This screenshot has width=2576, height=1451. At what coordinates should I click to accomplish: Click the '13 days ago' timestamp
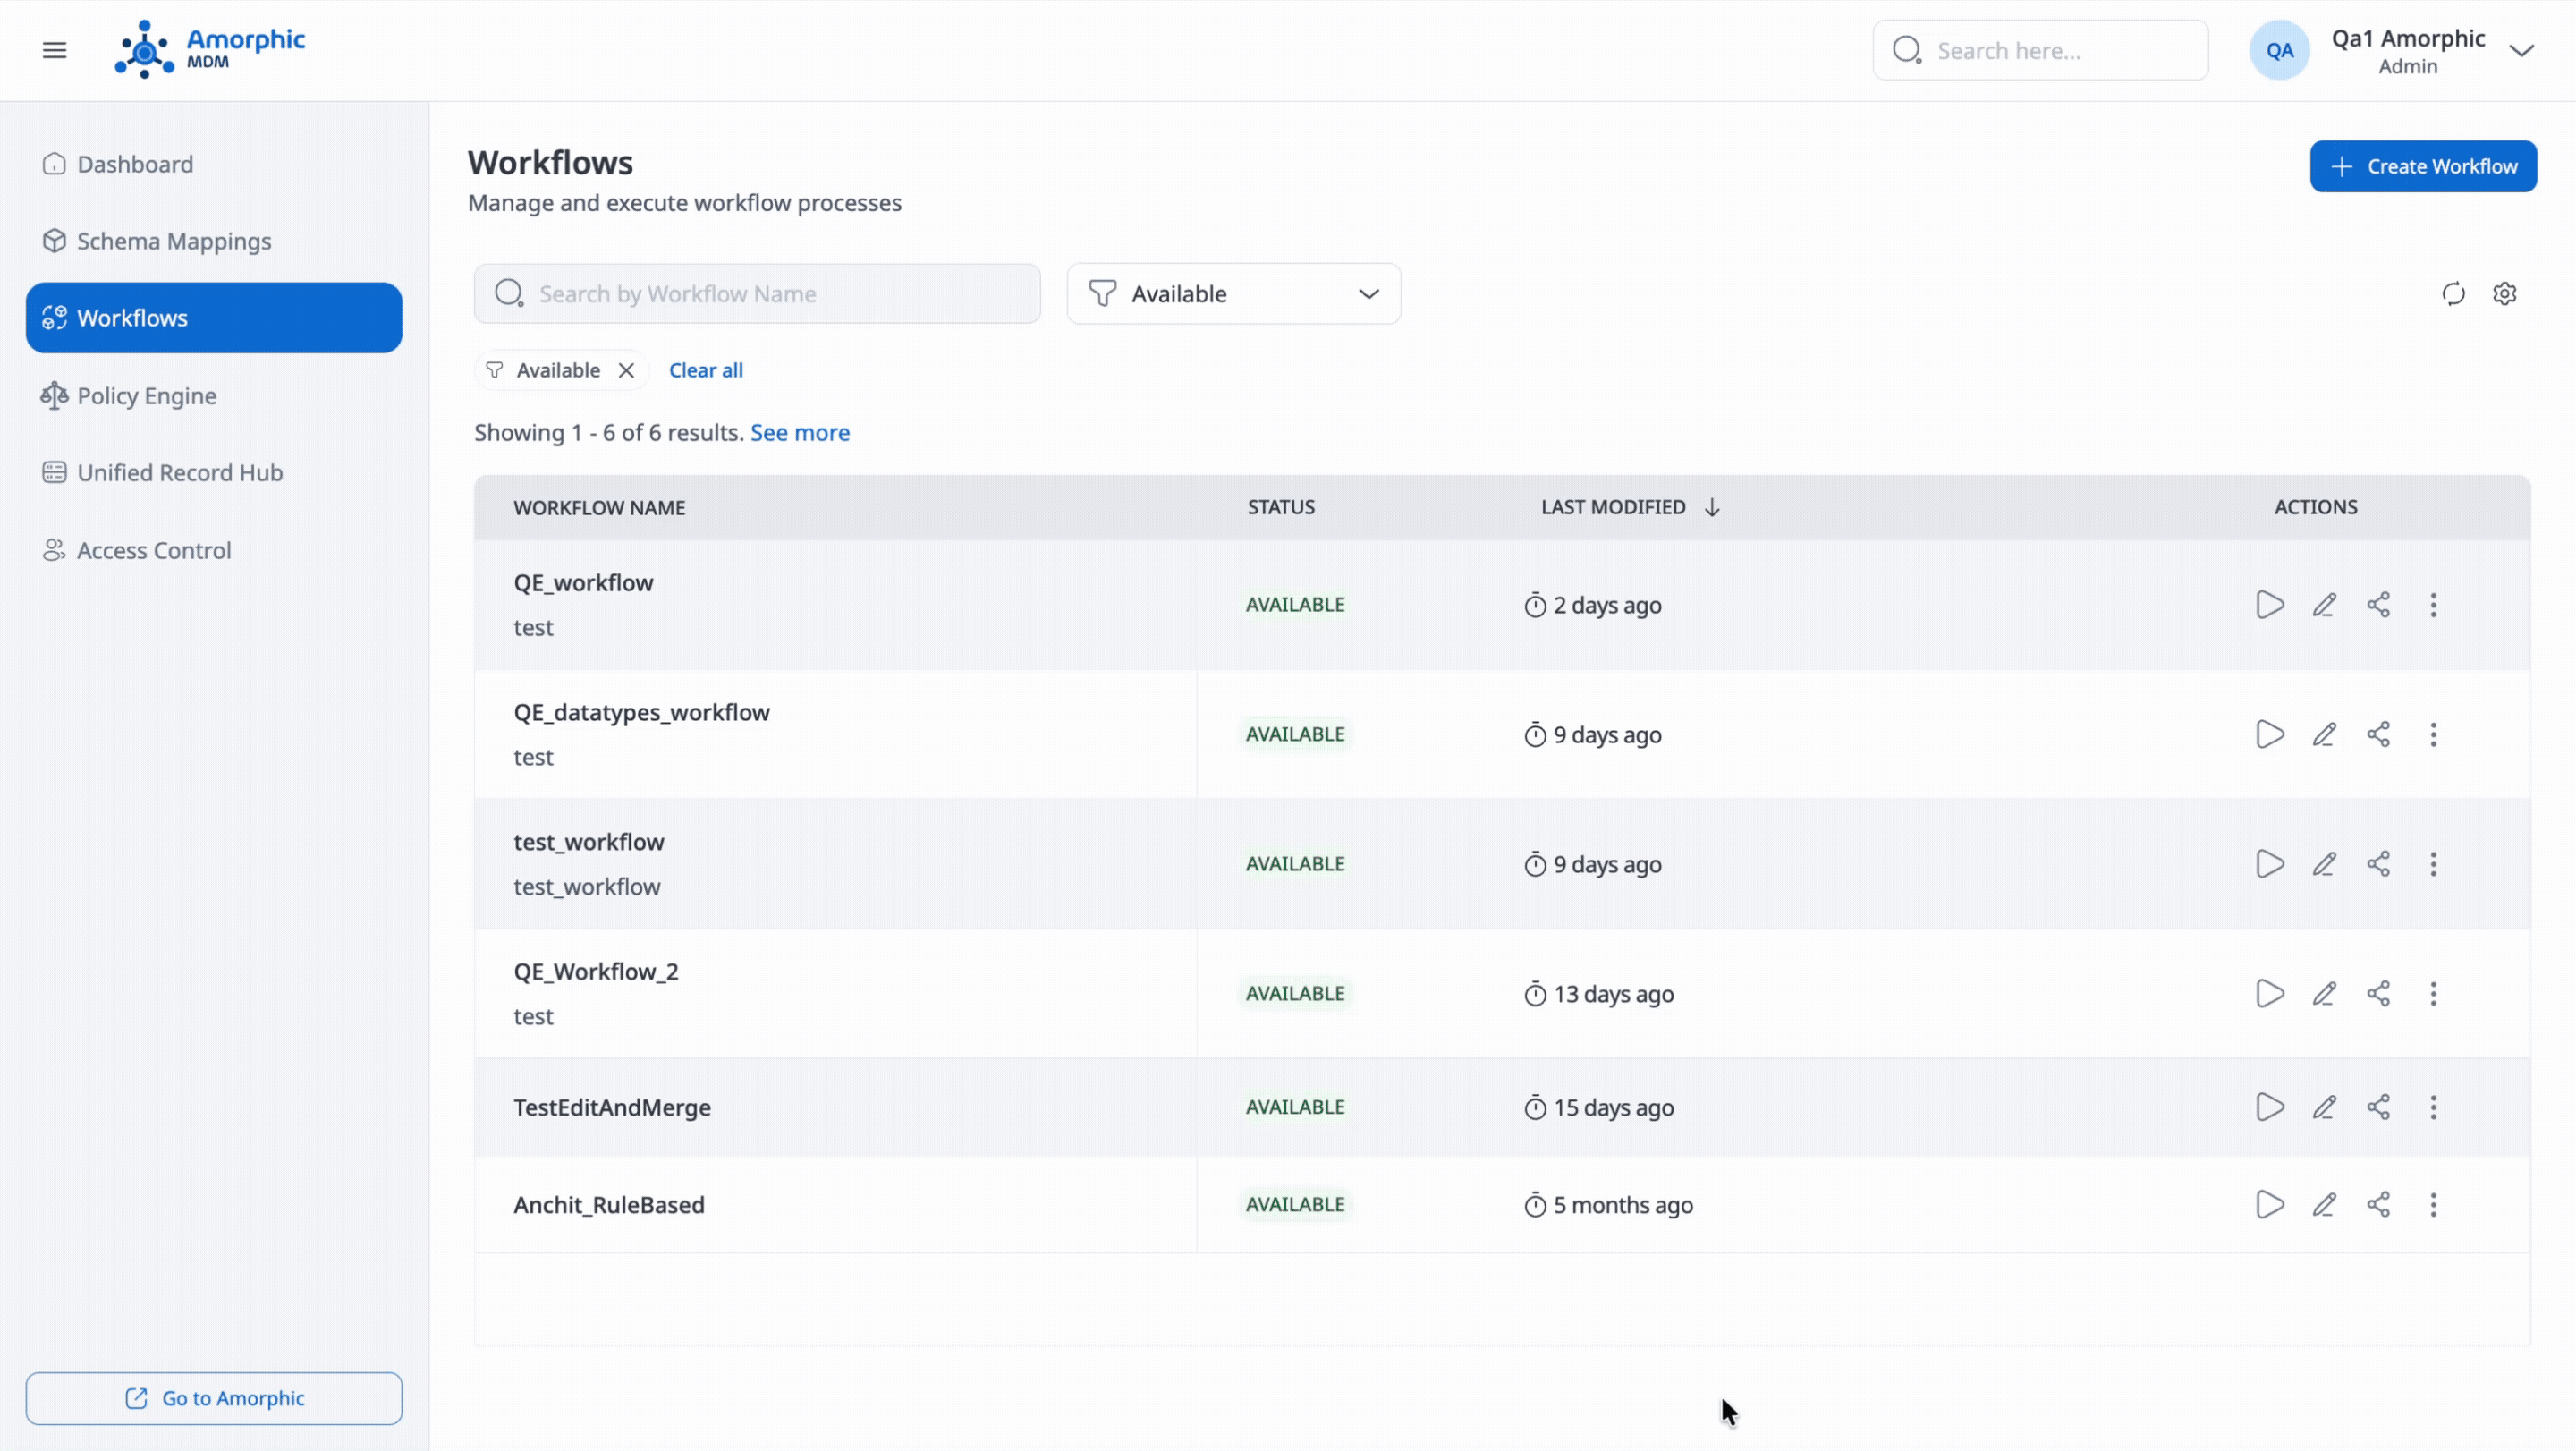click(1613, 995)
